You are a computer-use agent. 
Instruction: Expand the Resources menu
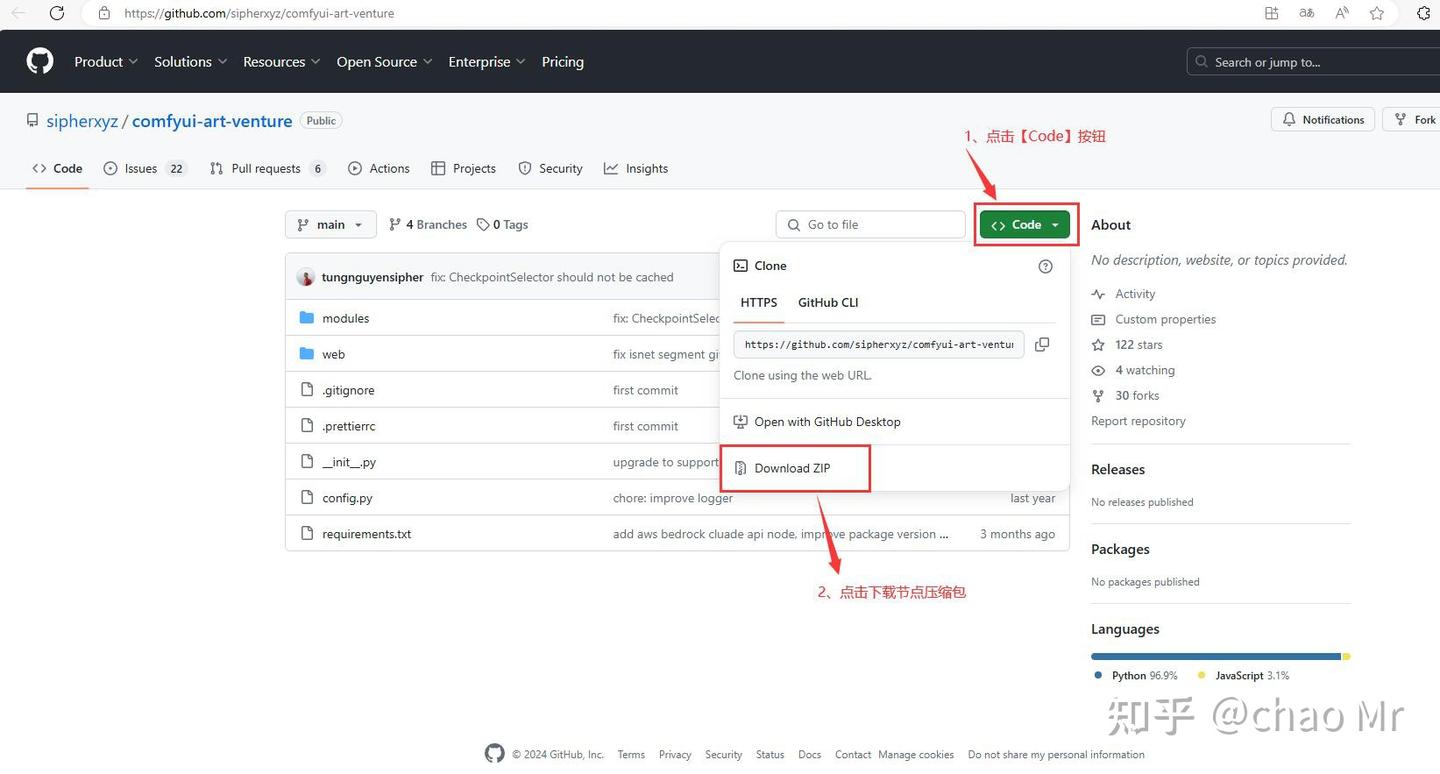point(282,61)
